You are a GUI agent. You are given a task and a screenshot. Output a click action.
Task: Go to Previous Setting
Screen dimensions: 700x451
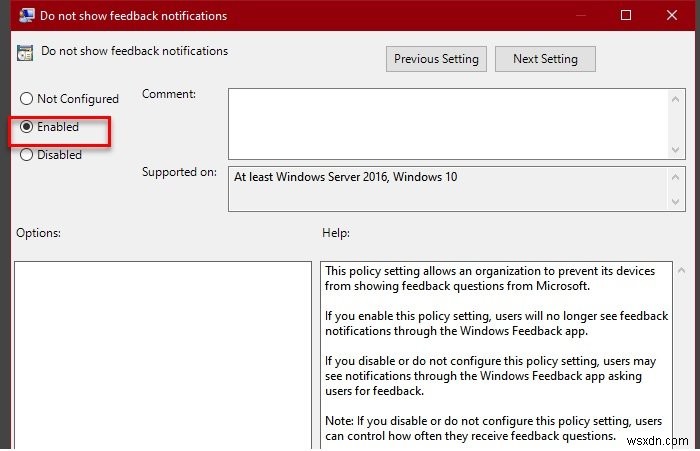437,59
